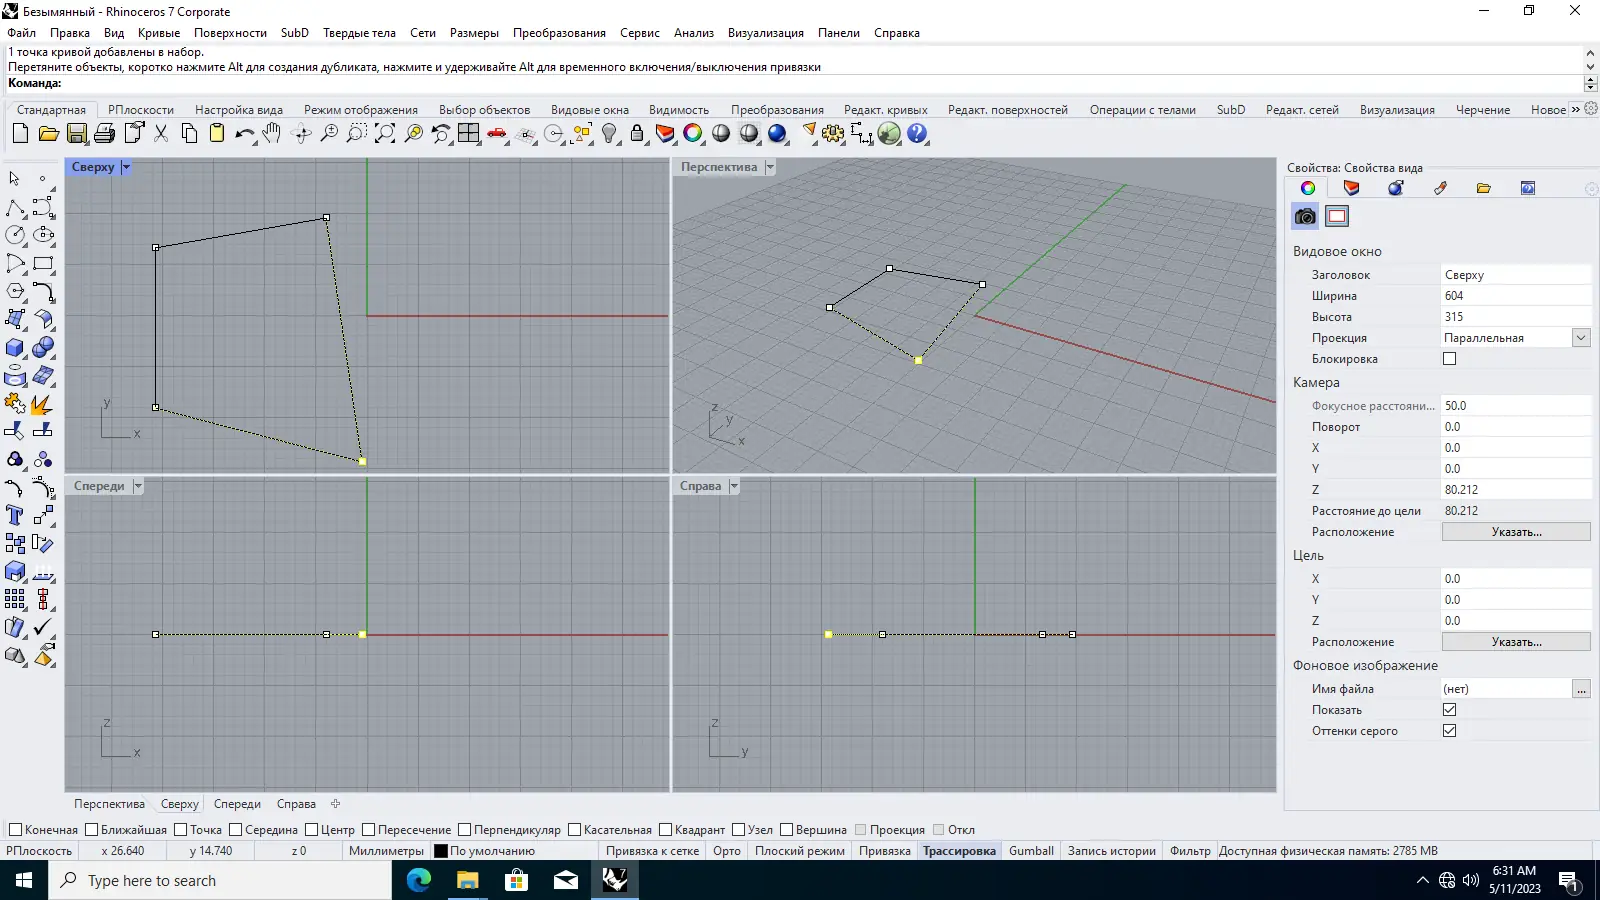The width and height of the screenshot is (1600, 900).
Task: Open the Перспектива viewport menu arrow
Action: (770, 167)
